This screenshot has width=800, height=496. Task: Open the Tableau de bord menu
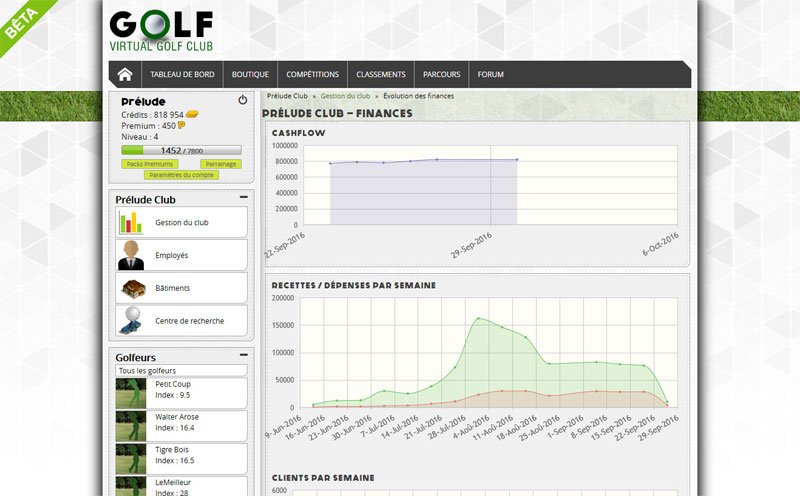[182, 75]
